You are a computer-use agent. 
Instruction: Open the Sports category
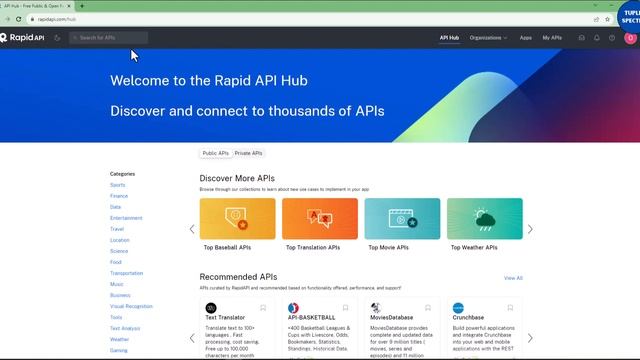118,185
